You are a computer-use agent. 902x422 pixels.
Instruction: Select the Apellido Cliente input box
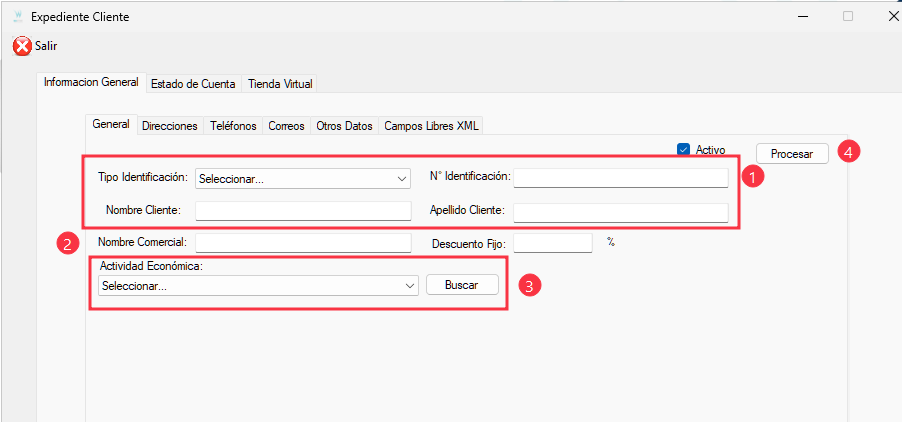tap(621, 212)
